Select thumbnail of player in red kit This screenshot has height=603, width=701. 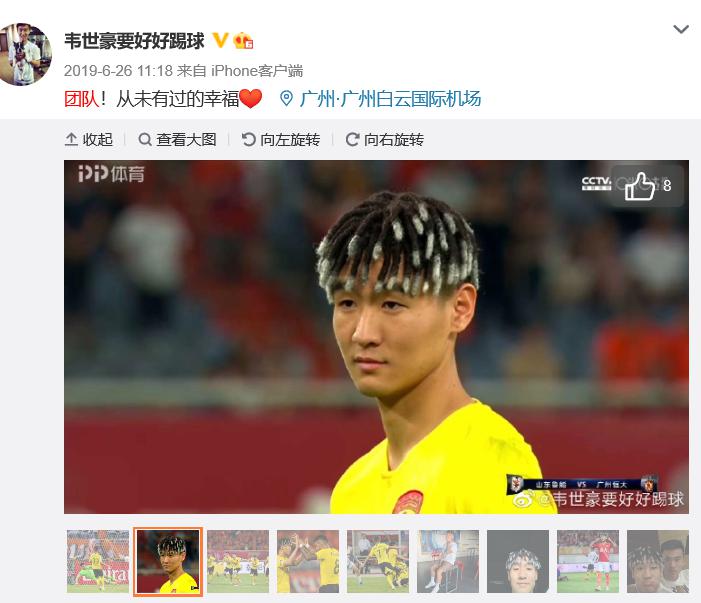[x=588, y=561]
